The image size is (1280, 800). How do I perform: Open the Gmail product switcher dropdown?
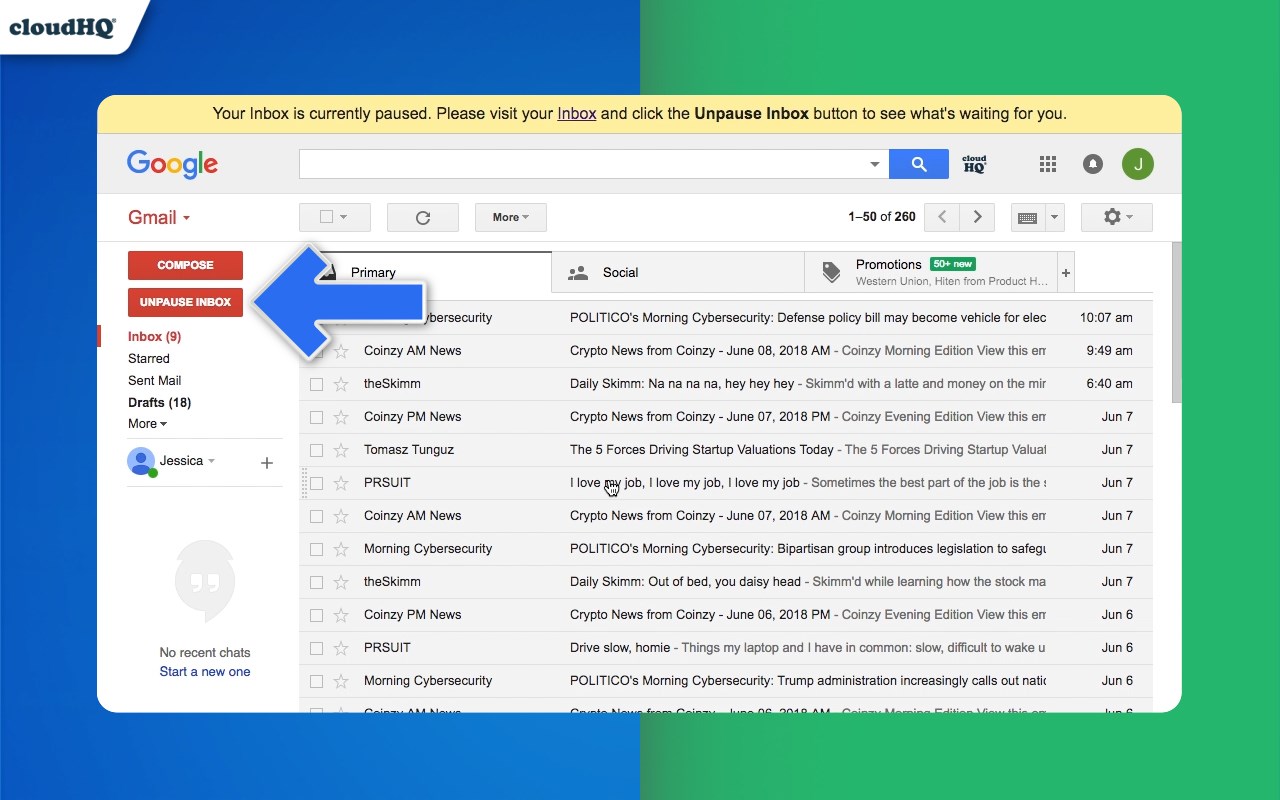(x=159, y=218)
